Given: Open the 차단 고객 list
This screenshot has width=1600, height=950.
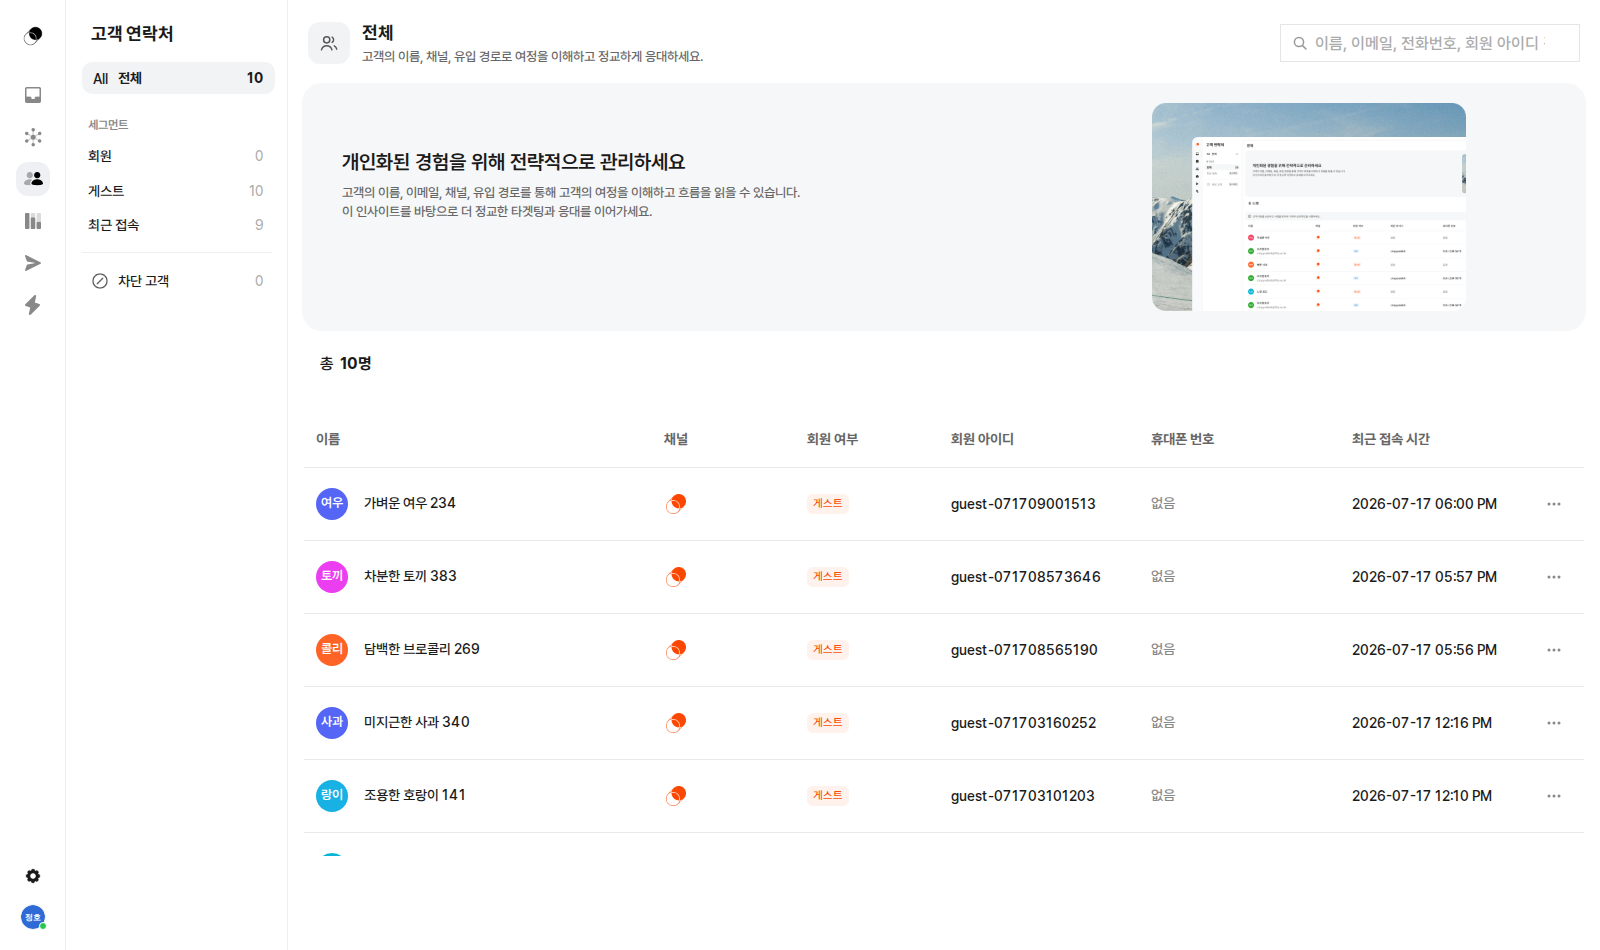Looking at the screenshot, I should coord(176,281).
